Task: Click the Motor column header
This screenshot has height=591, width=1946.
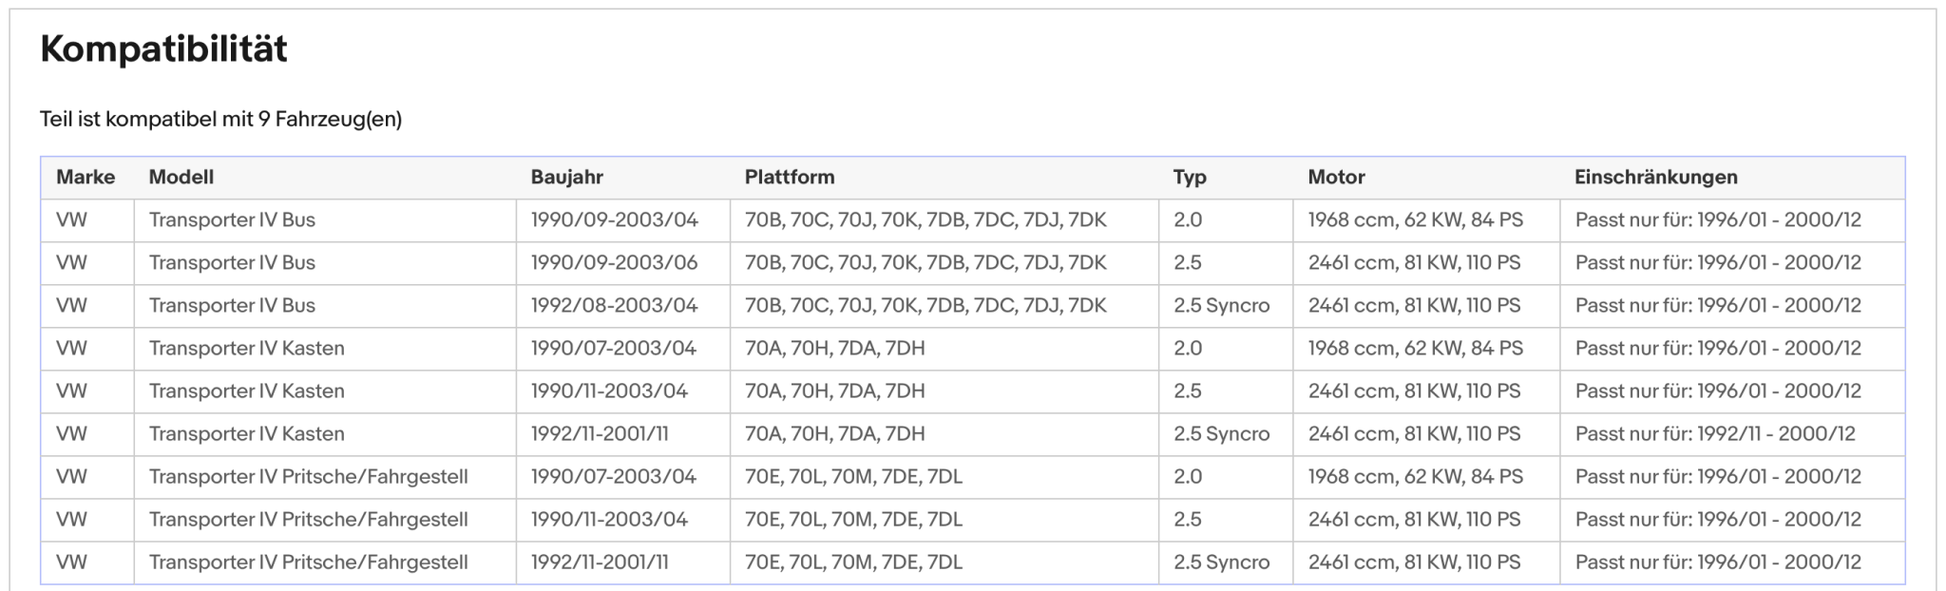Action: (1335, 177)
